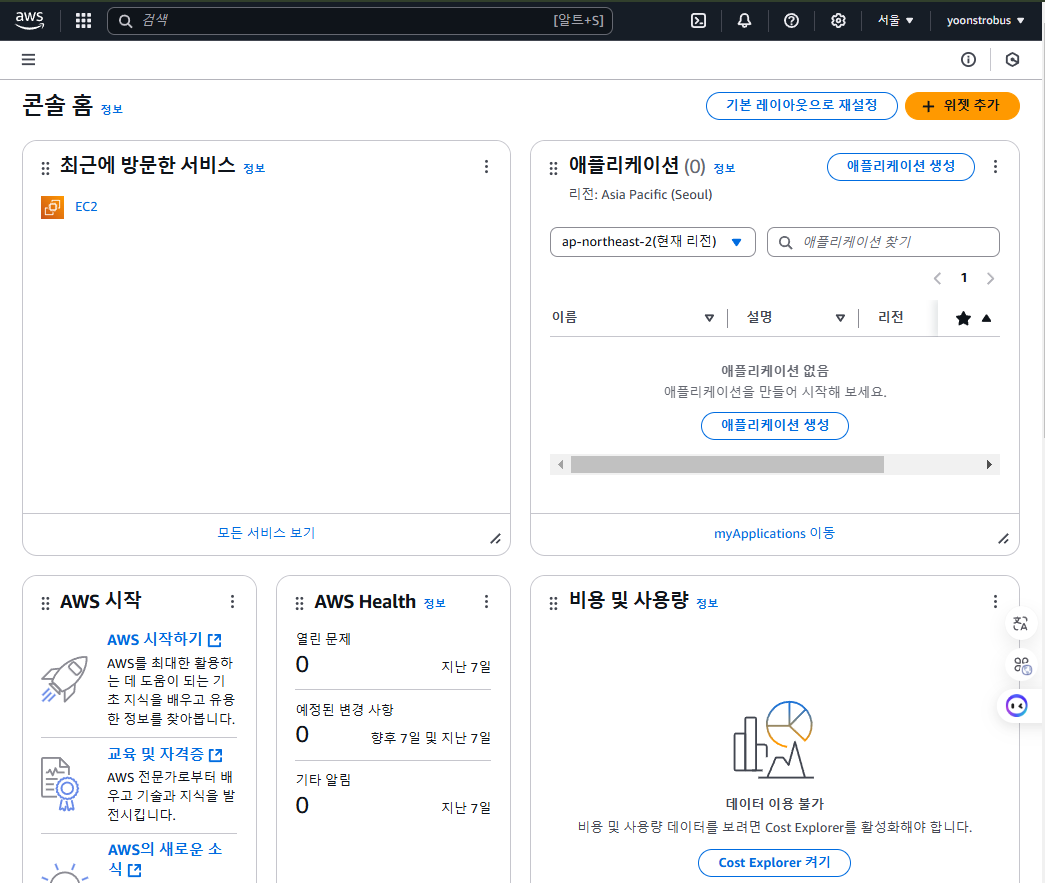The width and height of the screenshot is (1045, 883).
Task: Sort by the favorites star column
Action: (973, 319)
